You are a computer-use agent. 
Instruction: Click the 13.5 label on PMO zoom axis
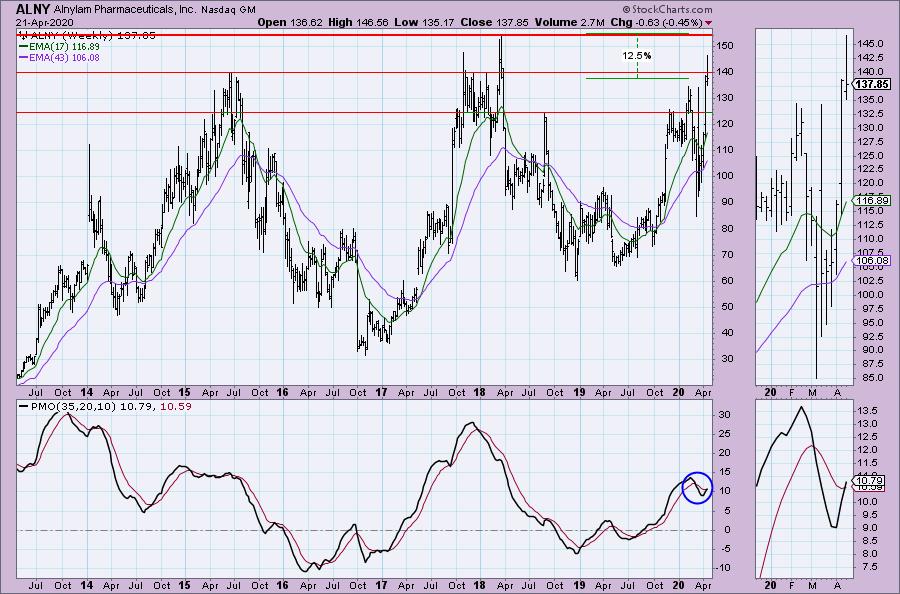(868, 411)
